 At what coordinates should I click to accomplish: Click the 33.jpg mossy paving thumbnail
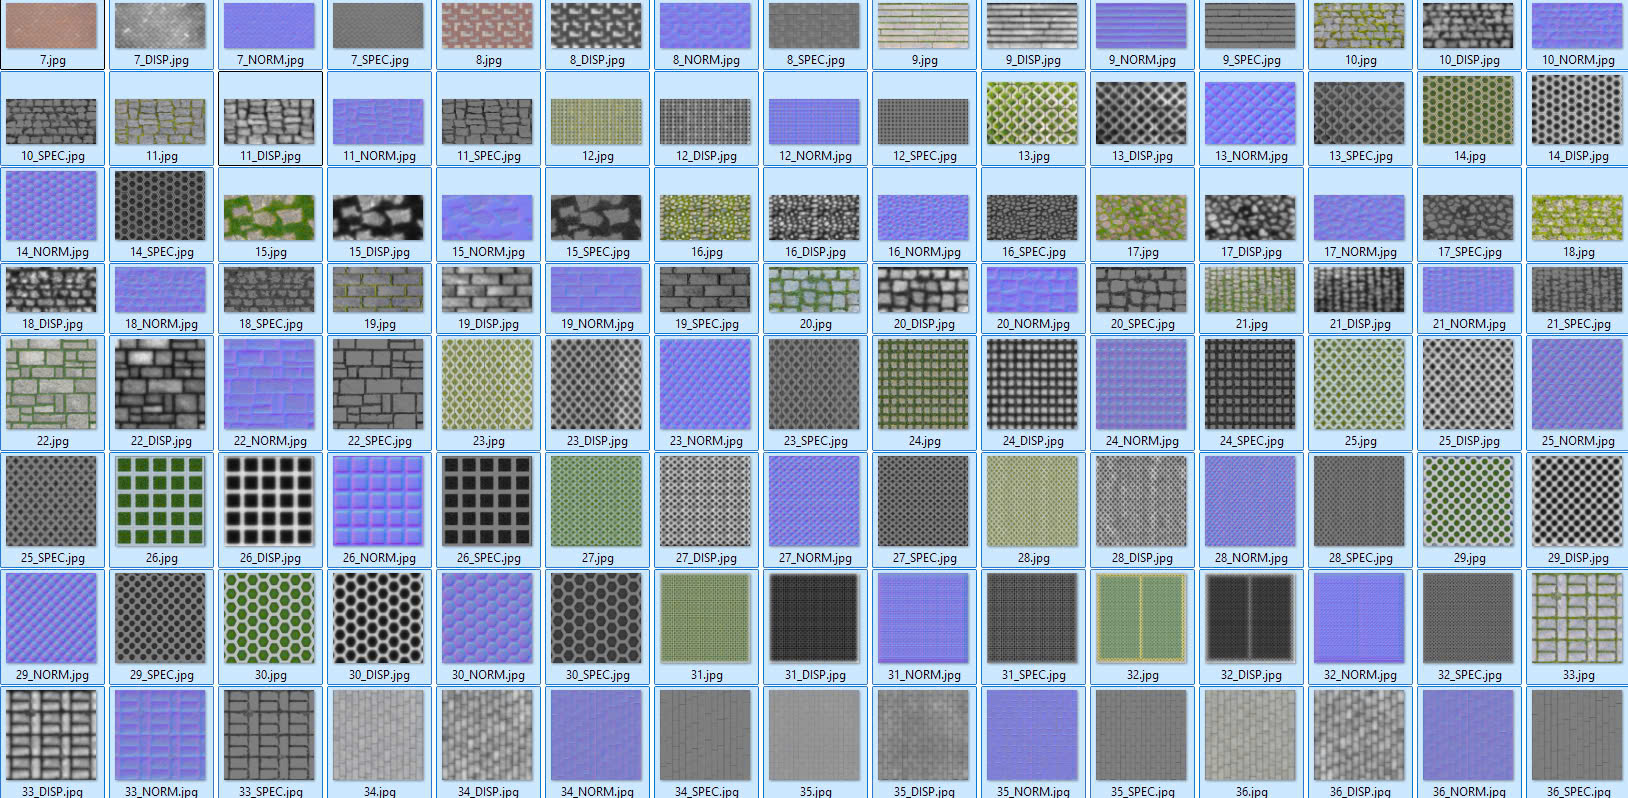pyautogui.click(x=1577, y=618)
